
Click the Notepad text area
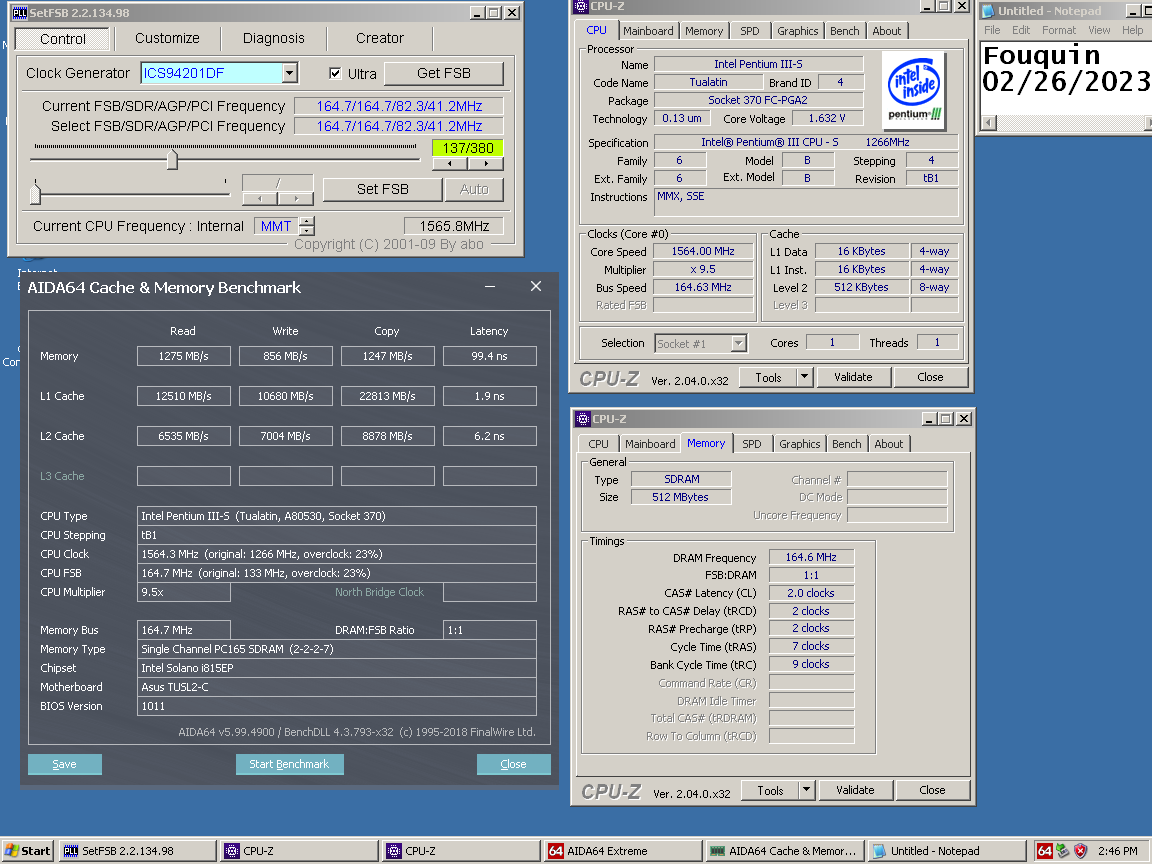[x=1065, y=78]
